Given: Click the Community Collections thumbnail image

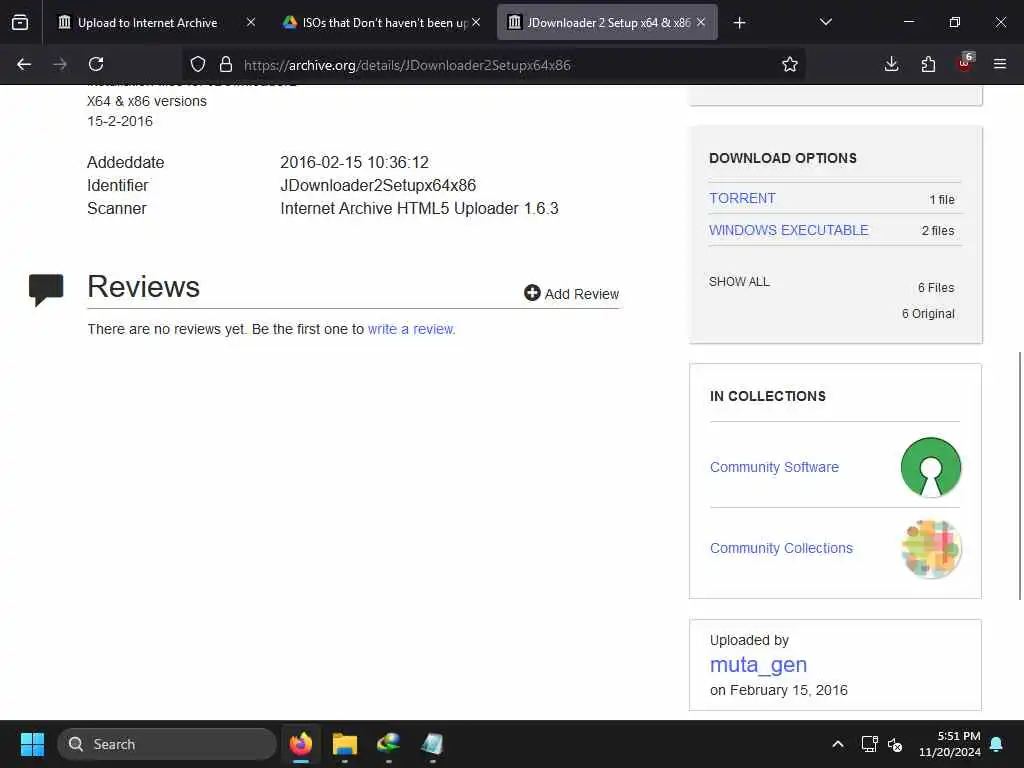Looking at the screenshot, I should [931, 549].
